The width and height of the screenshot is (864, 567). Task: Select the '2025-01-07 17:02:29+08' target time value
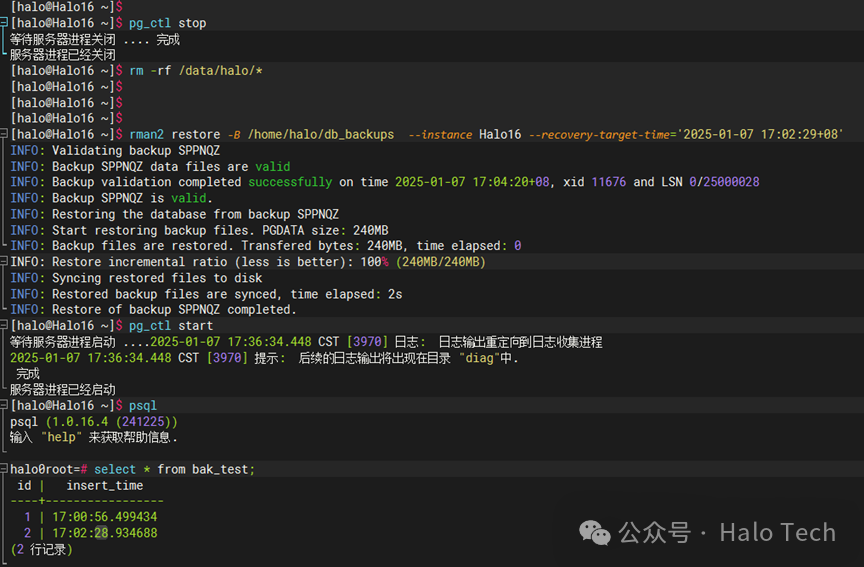pyautogui.click(x=760, y=134)
